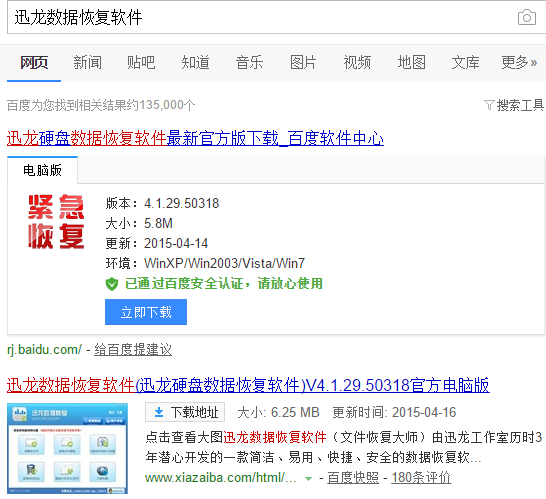Click the 180条评价 link

pyautogui.click(x=421, y=478)
